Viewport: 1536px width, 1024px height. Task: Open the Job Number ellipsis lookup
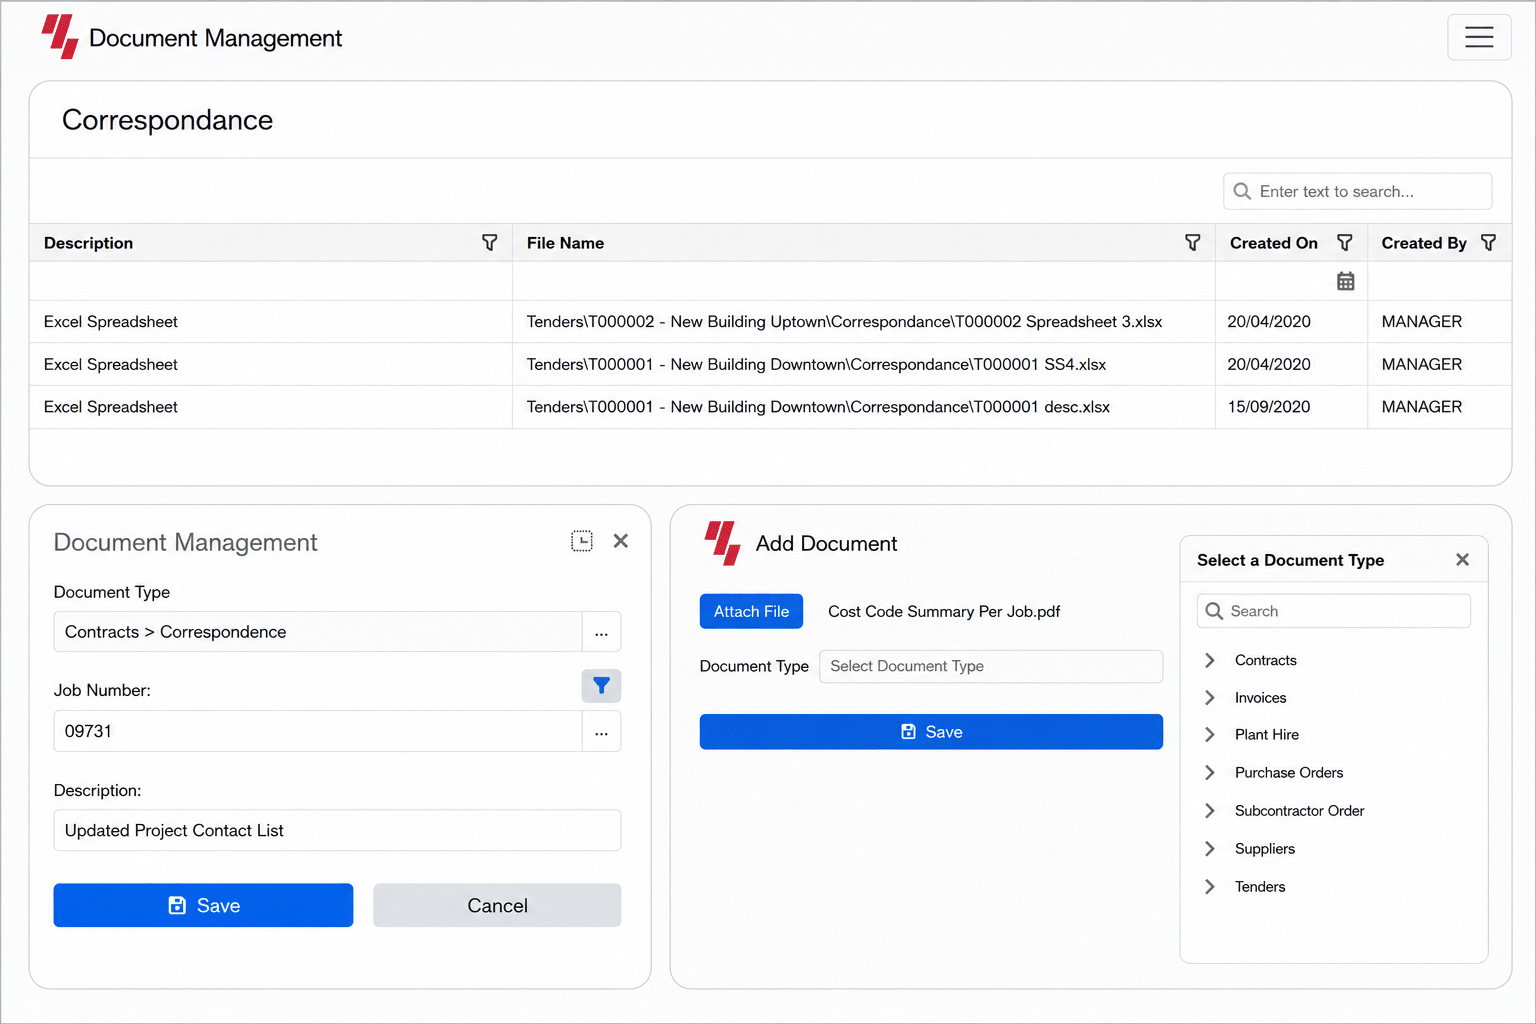tap(601, 731)
